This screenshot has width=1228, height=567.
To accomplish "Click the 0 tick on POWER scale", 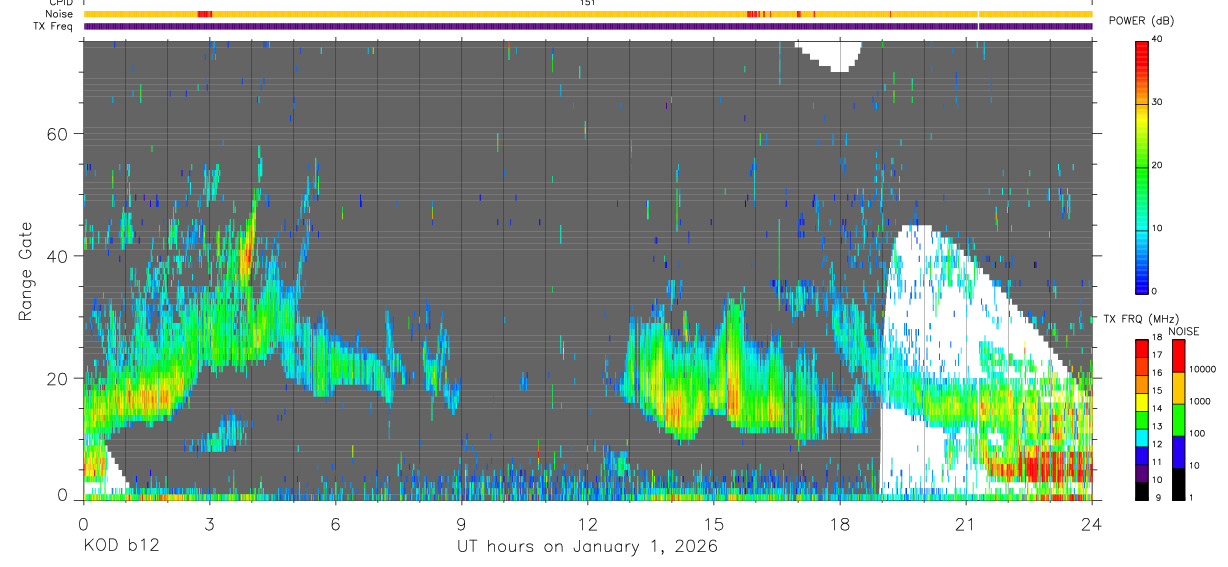I will (1156, 291).
